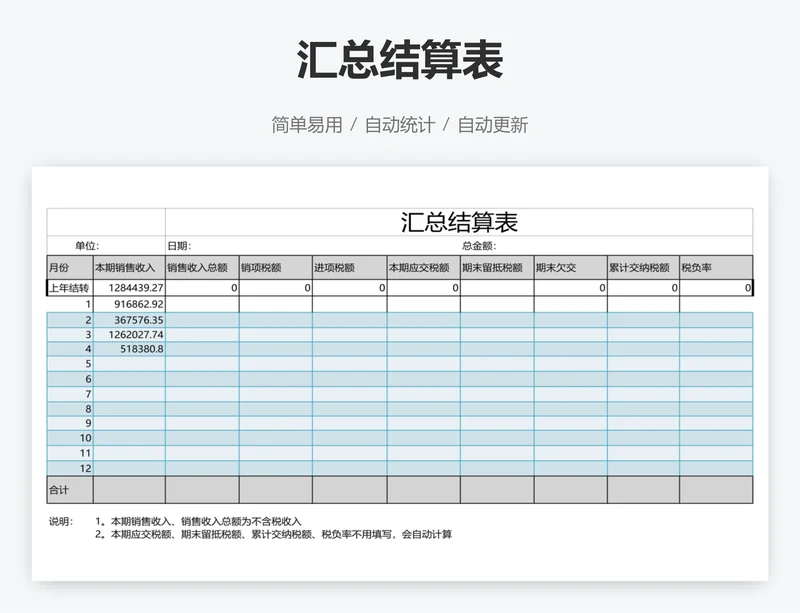Select the value 518380.8
Screen dimensions: 800x613
142,349
